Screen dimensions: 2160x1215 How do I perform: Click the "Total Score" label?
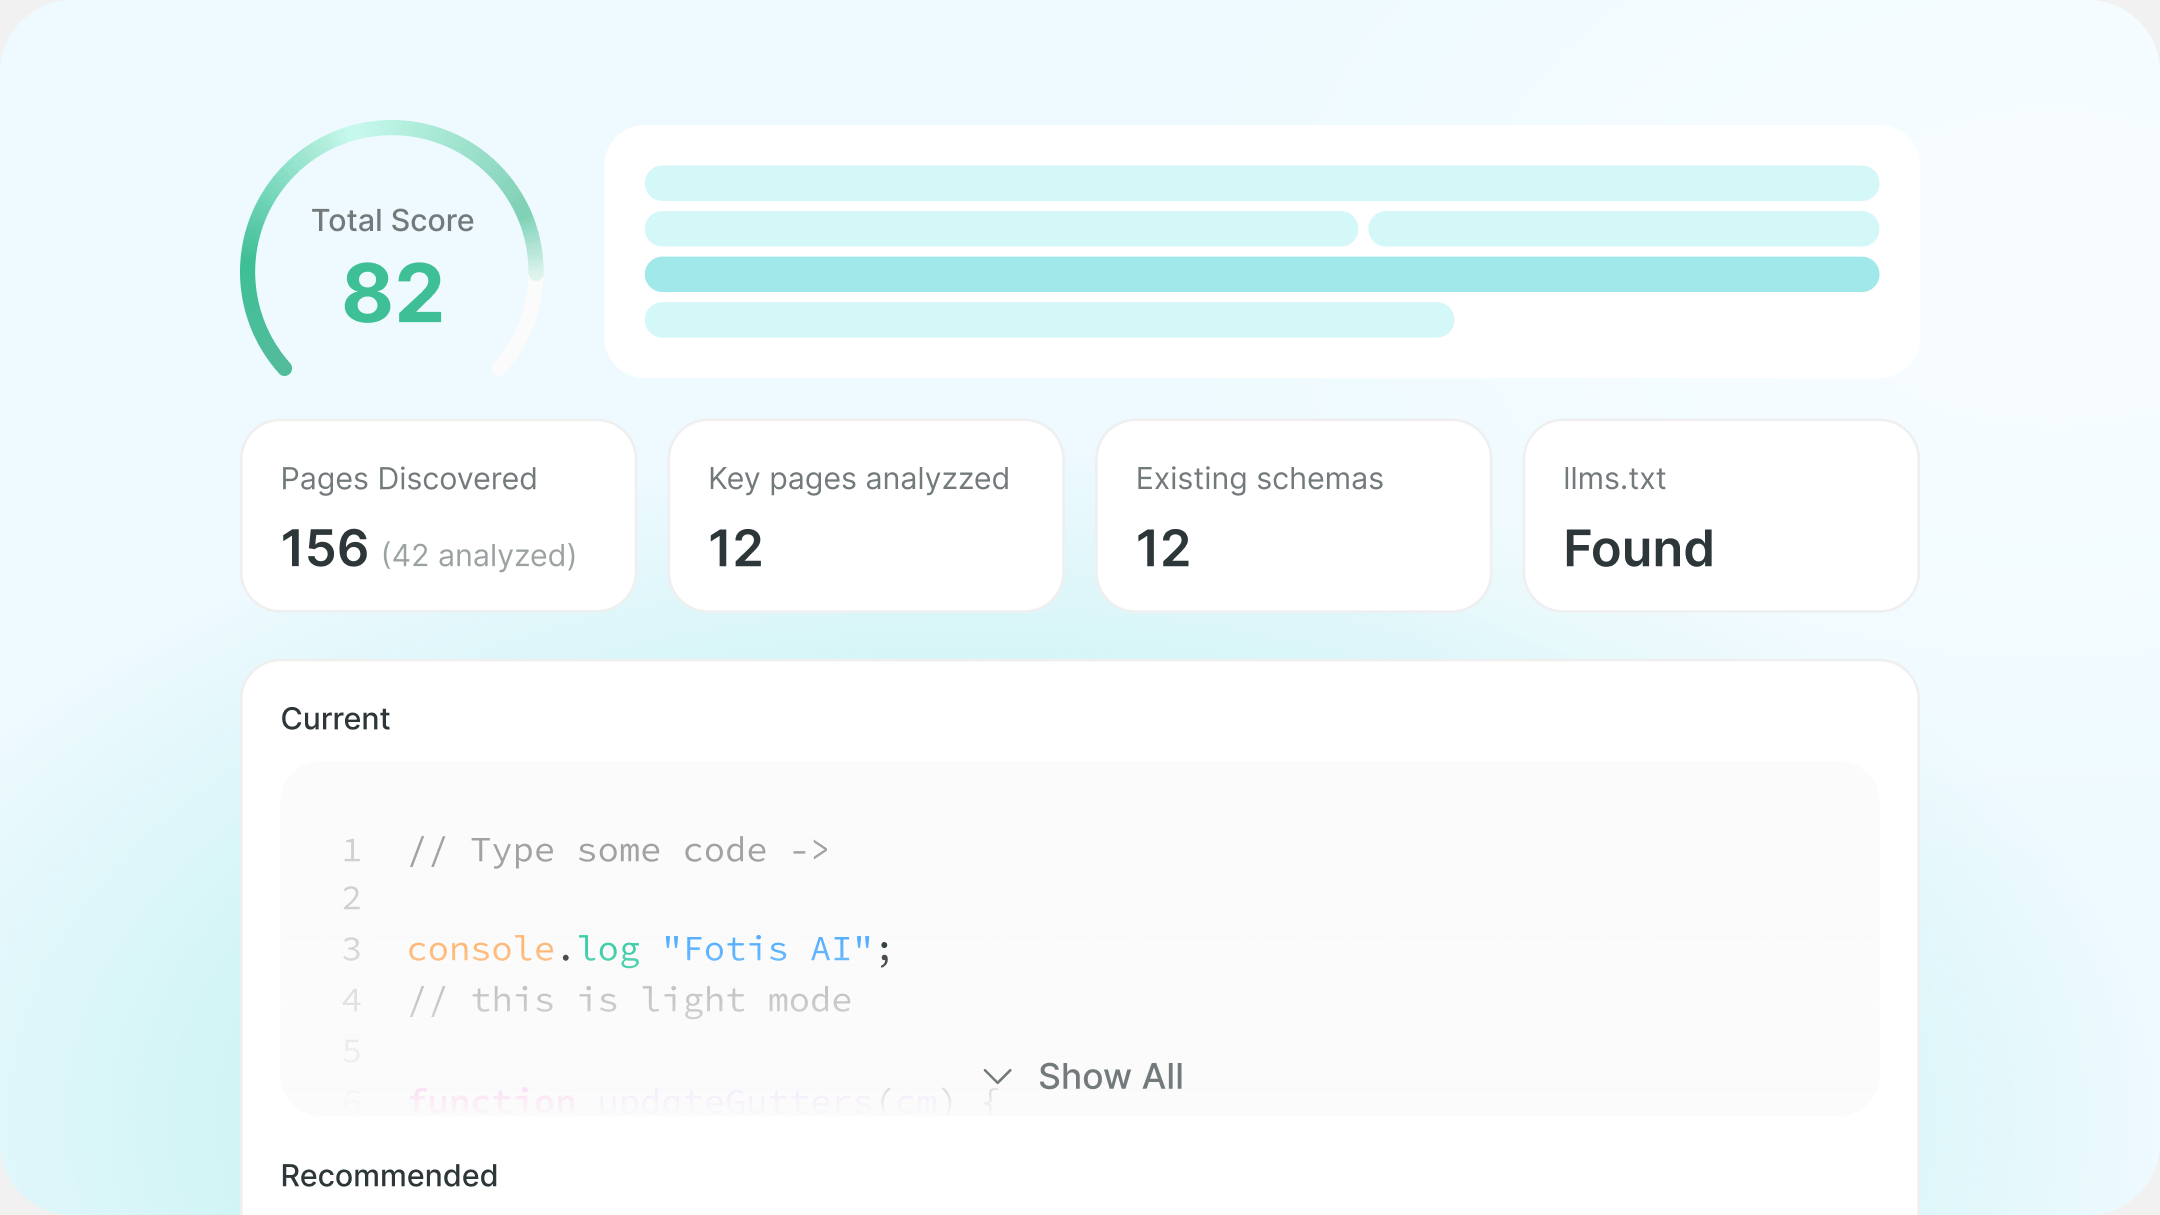393,221
